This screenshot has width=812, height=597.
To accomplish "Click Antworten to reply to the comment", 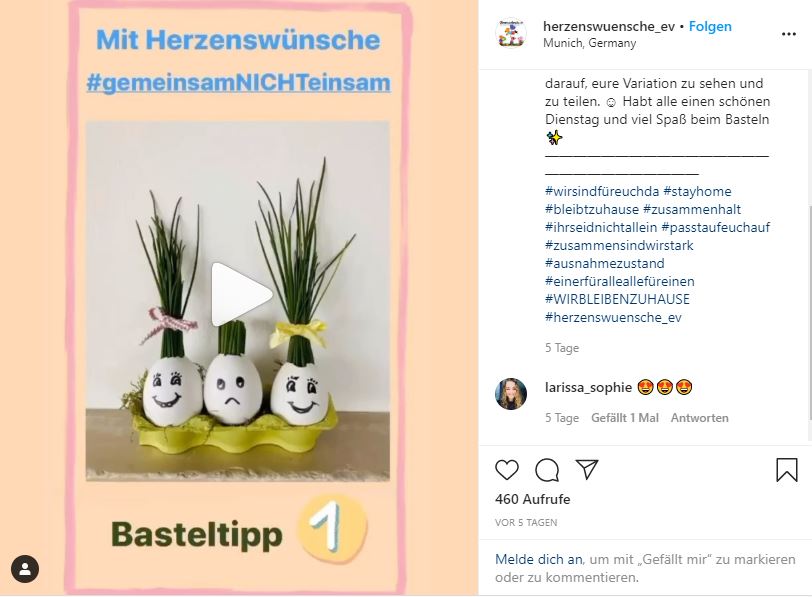I will pyautogui.click(x=700, y=418).
